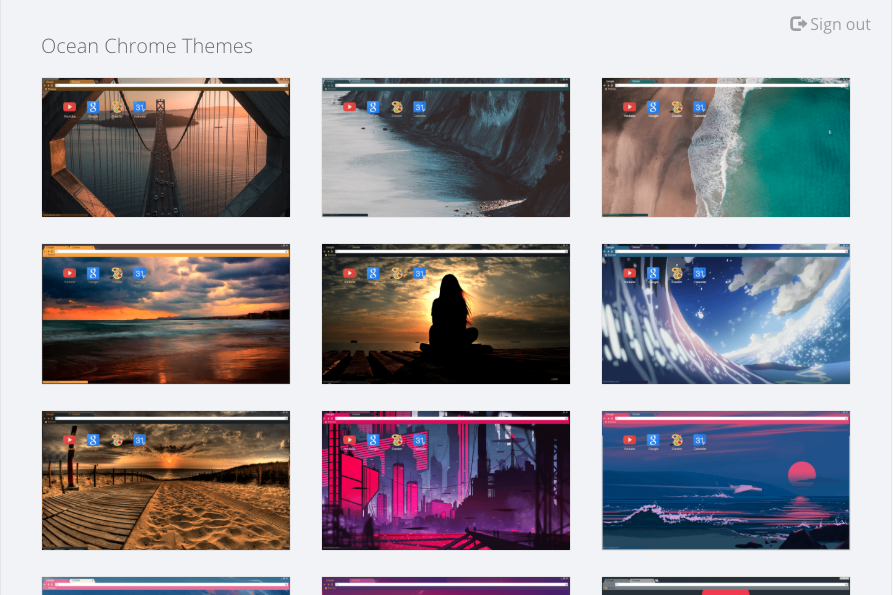Image resolution: width=893 pixels, height=595 pixels.
Task: Click the sign out arrow icon
Action: [798, 24]
